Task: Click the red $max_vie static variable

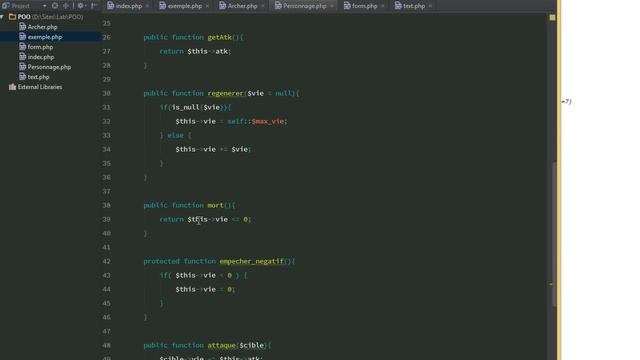Action: tap(267, 121)
